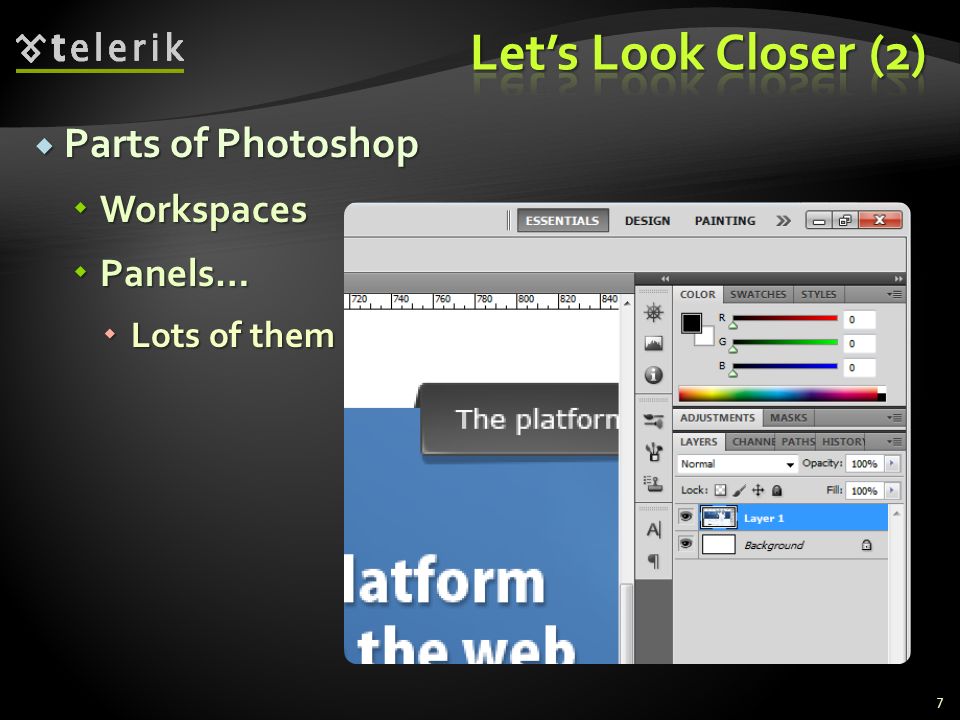Click the 'The platform' dark button on canvas
Viewport: 960px width, 720px height.
click(x=519, y=419)
